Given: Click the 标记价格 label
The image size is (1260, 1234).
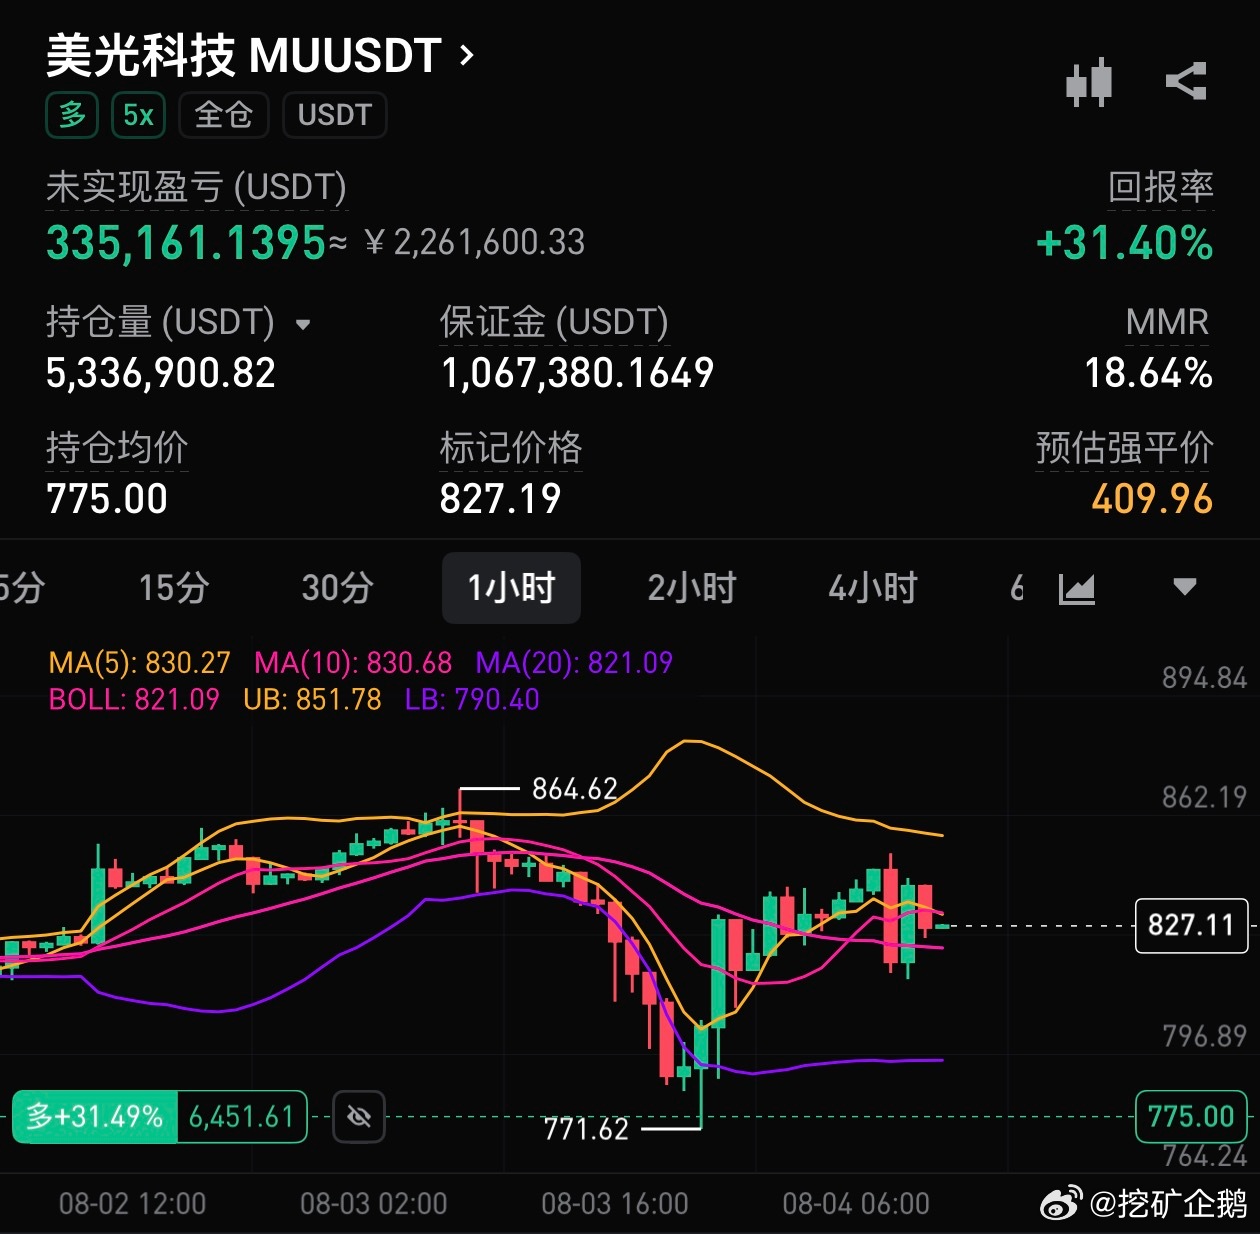Looking at the screenshot, I should pyautogui.click(x=511, y=448).
